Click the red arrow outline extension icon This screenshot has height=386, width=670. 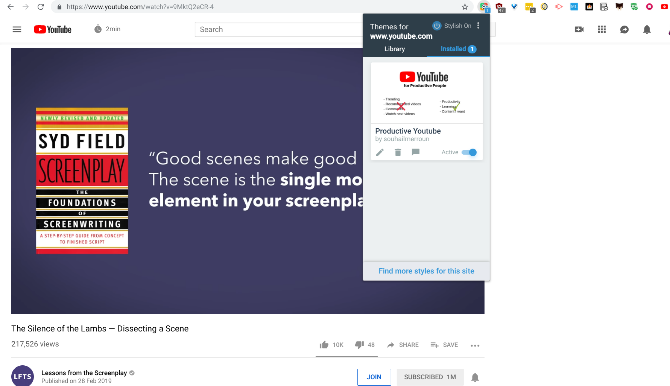559,7
